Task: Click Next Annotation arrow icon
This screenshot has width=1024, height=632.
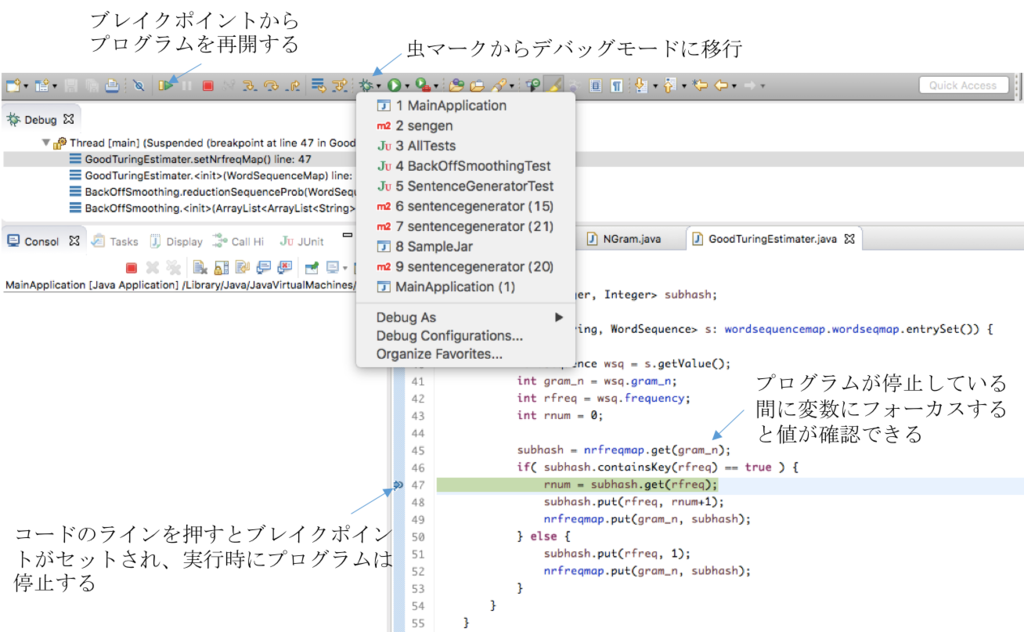Action: pyautogui.click(x=641, y=86)
